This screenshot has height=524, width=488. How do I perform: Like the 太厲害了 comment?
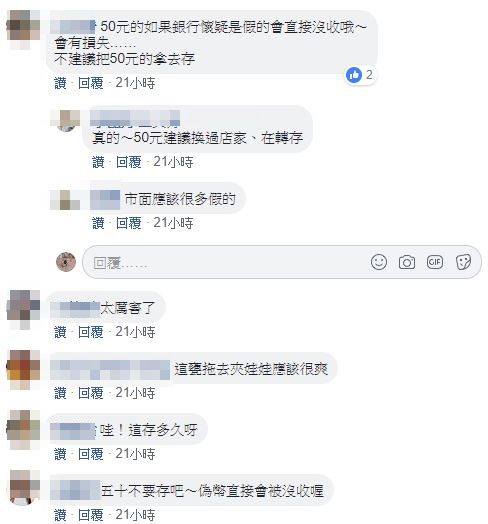coord(60,332)
